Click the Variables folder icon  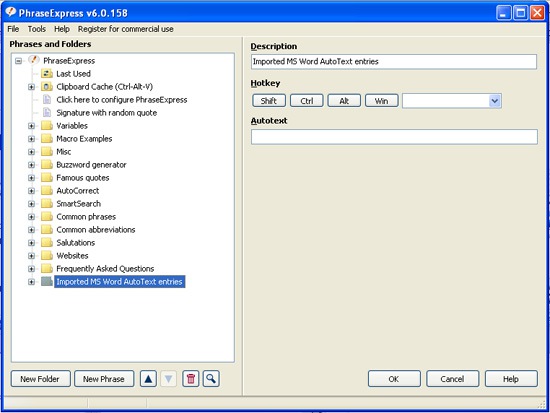47,126
